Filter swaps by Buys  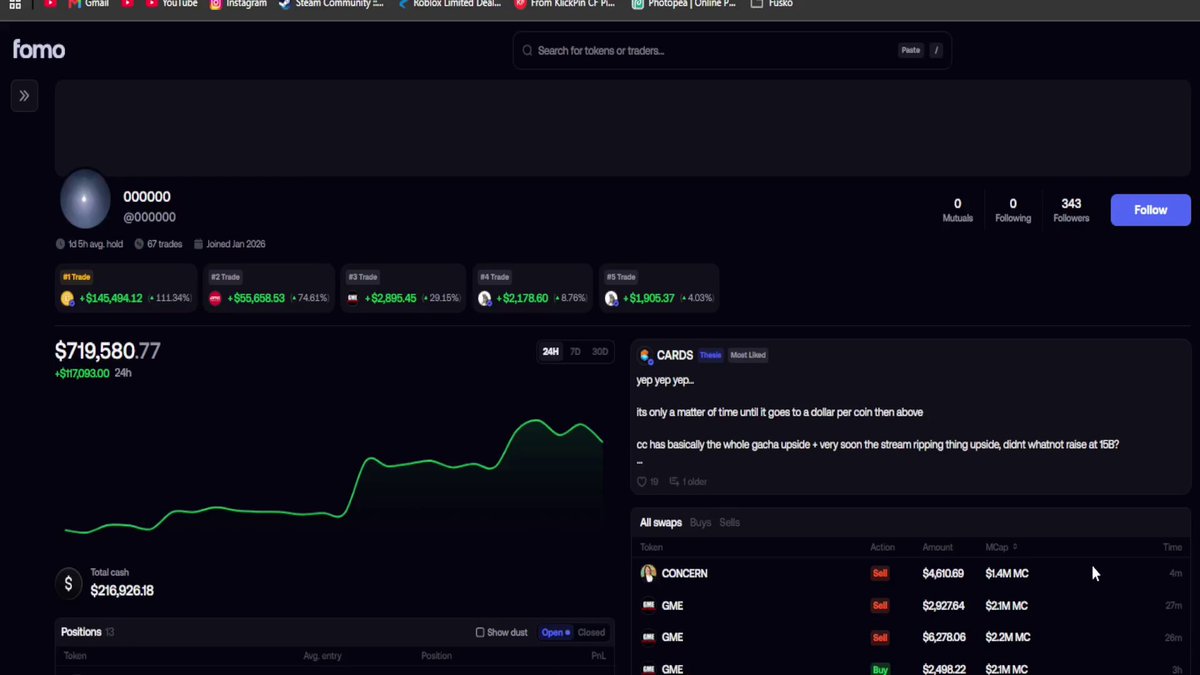[x=701, y=523]
